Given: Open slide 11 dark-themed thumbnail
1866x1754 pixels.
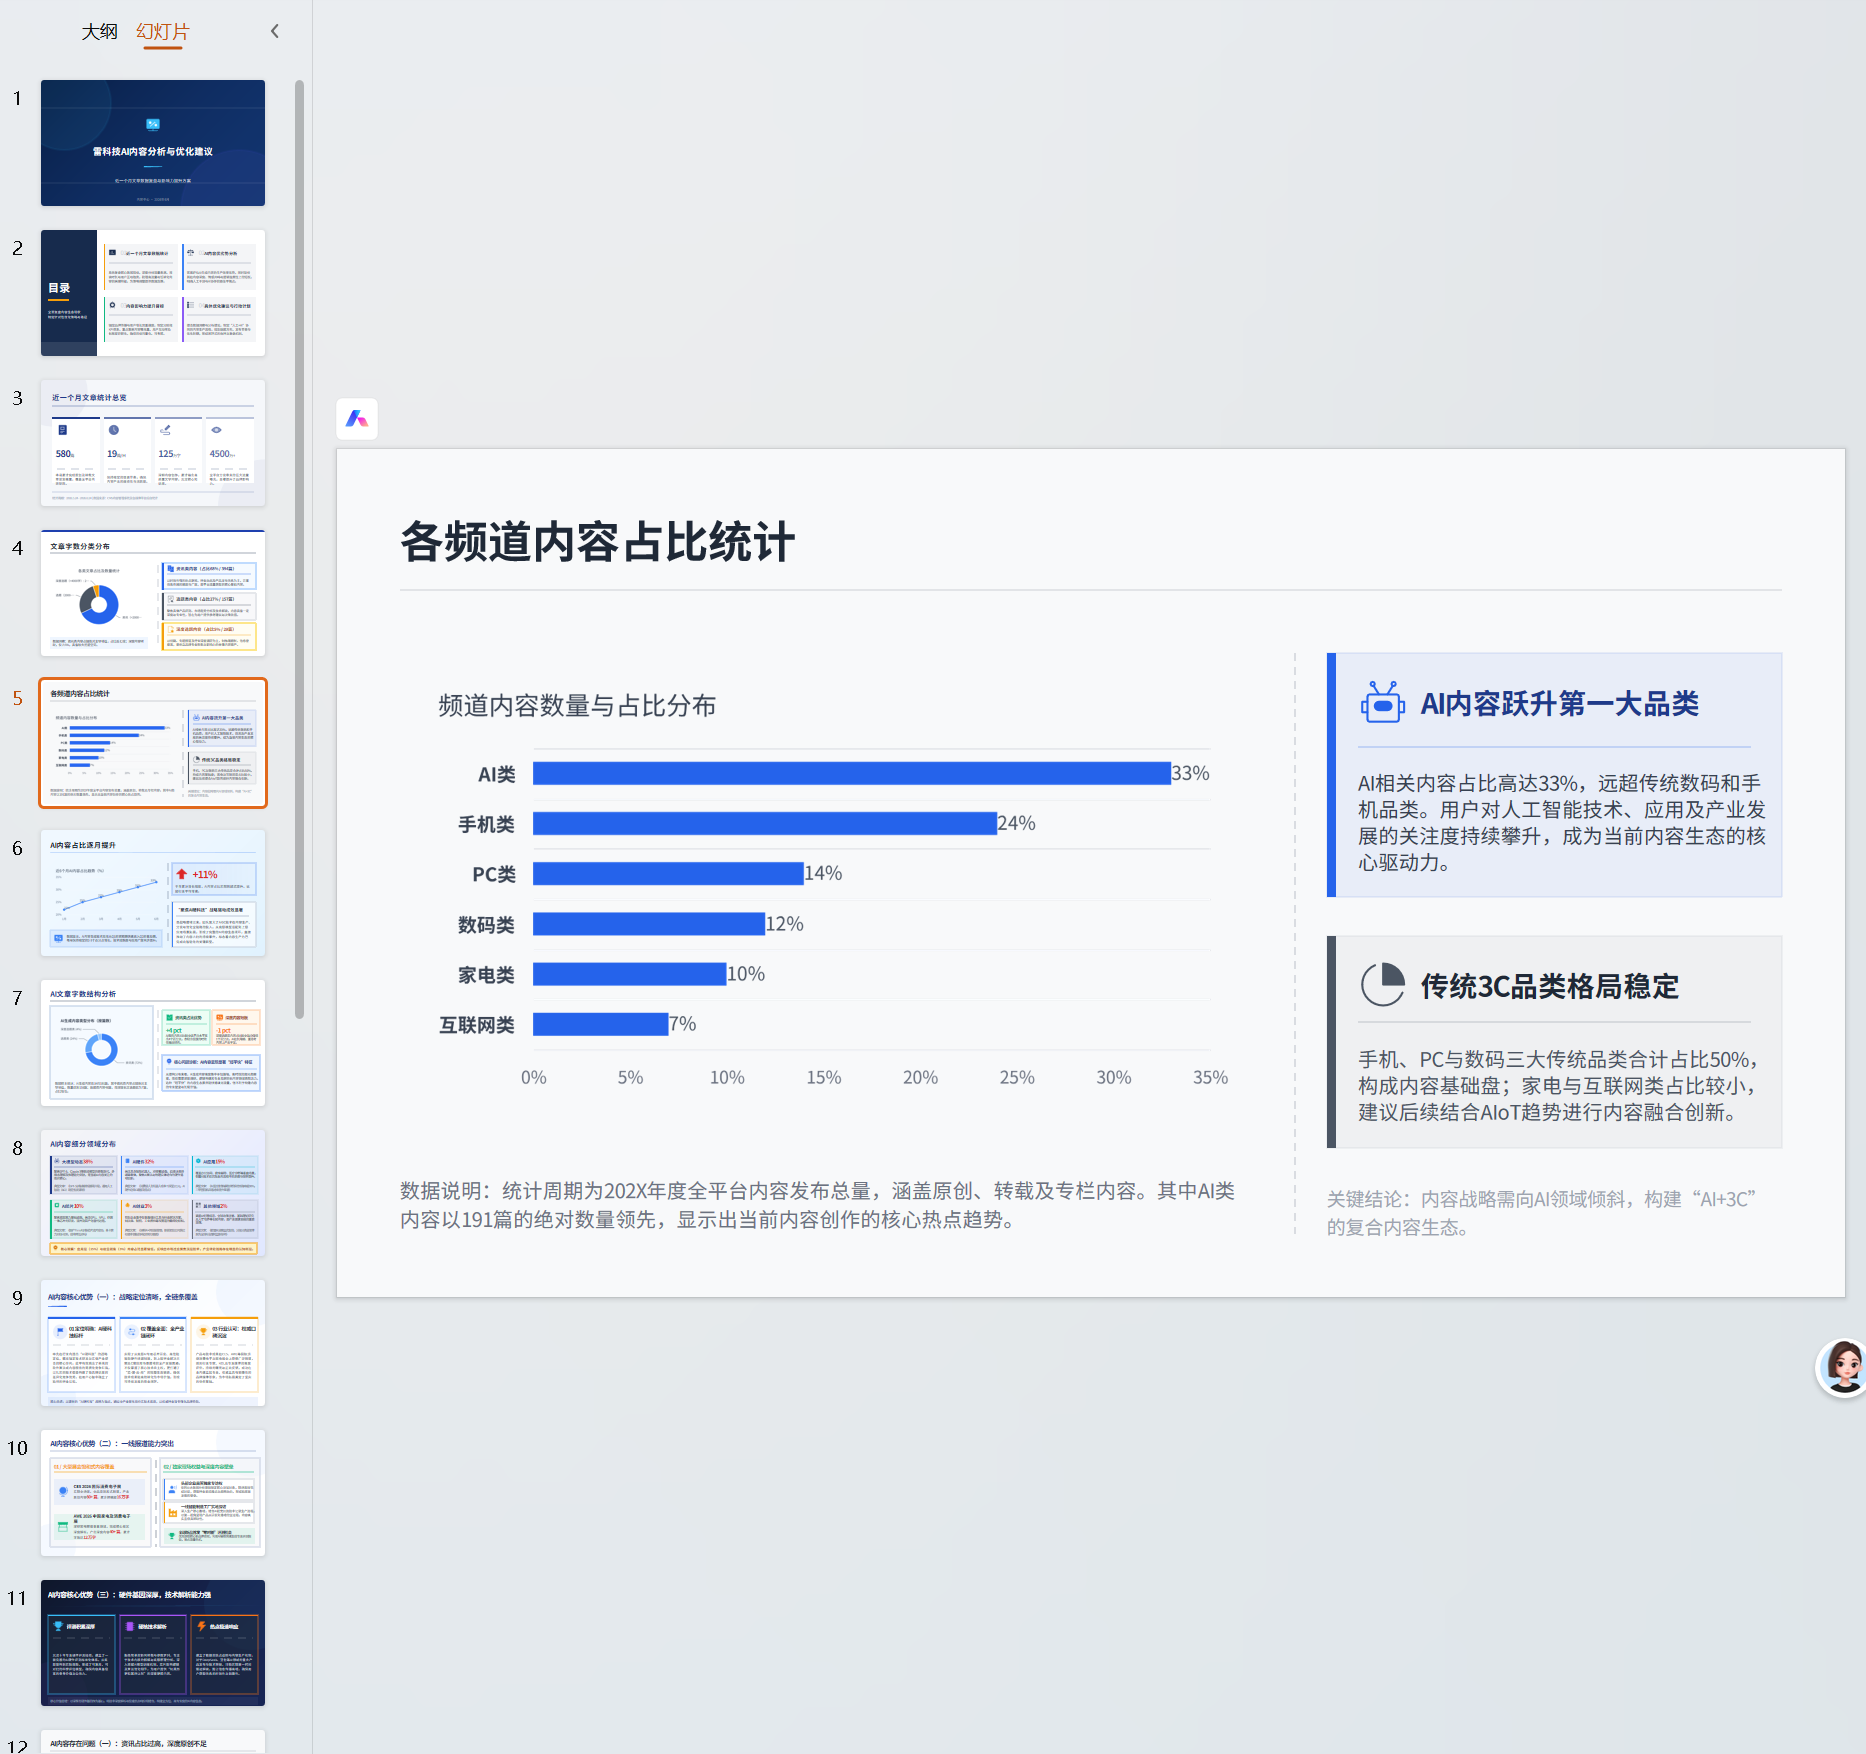Looking at the screenshot, I should [x=153, y=1643].
